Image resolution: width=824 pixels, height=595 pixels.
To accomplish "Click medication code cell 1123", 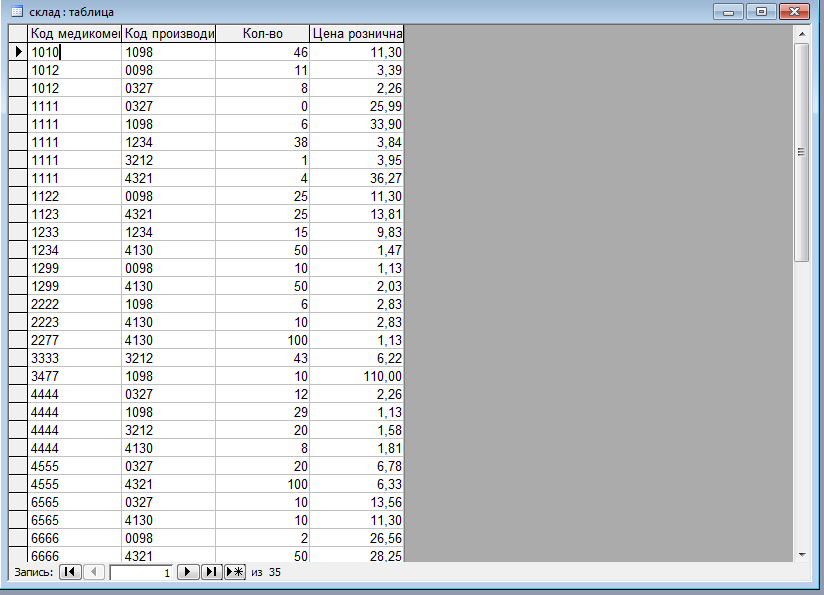I will click(x=75, y=214).
